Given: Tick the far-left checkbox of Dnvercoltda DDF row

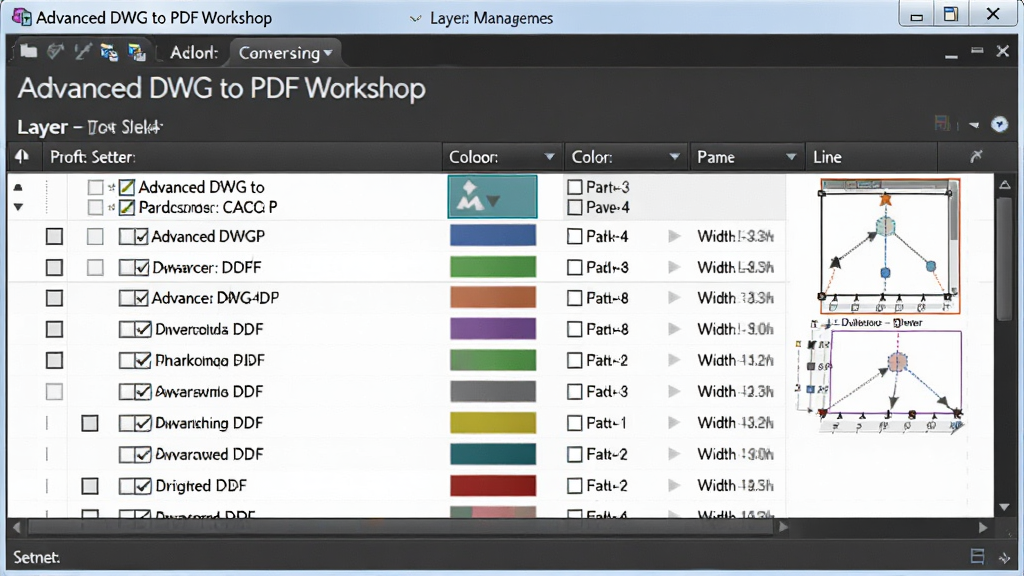Looking at the screenshot, I should coord(54,329).
